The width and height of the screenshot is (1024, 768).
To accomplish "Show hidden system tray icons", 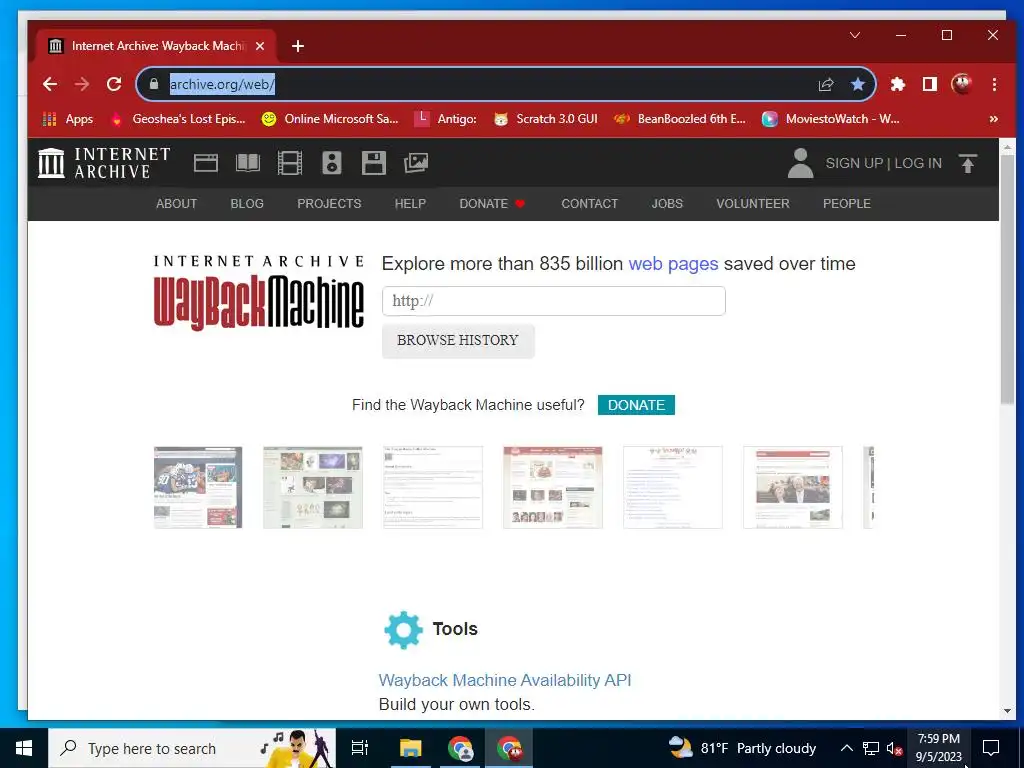I will tap(846, 748).
